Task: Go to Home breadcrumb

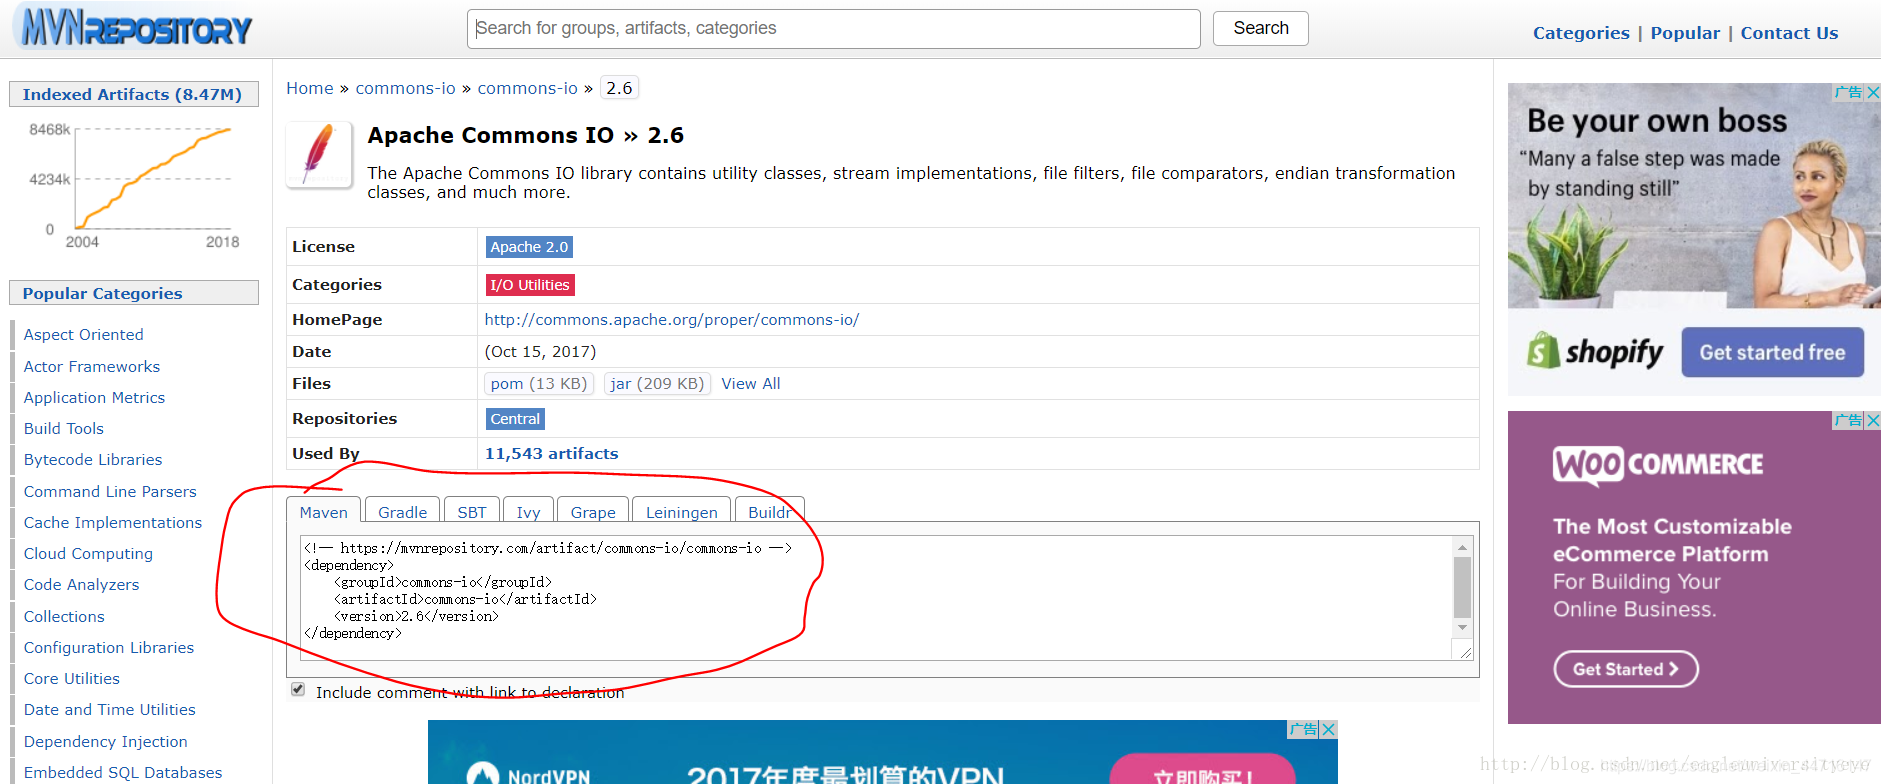Action: (310, 88)
